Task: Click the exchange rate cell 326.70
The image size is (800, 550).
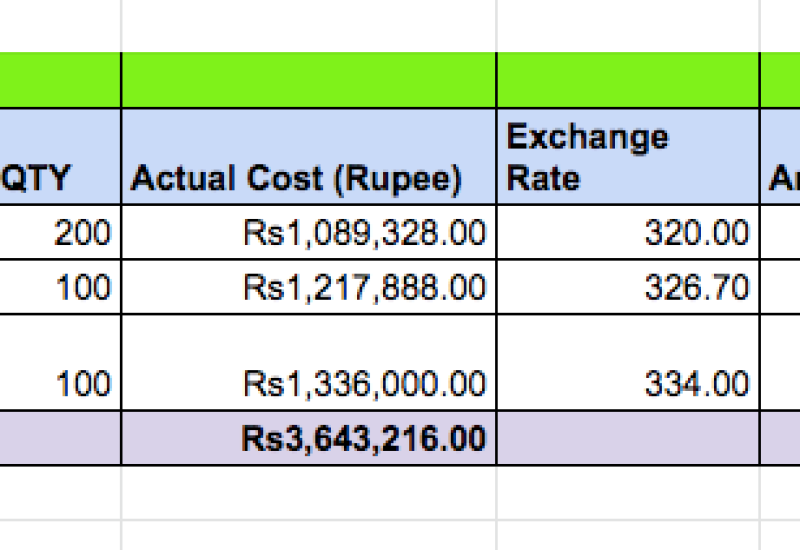Action: (627, 288)
